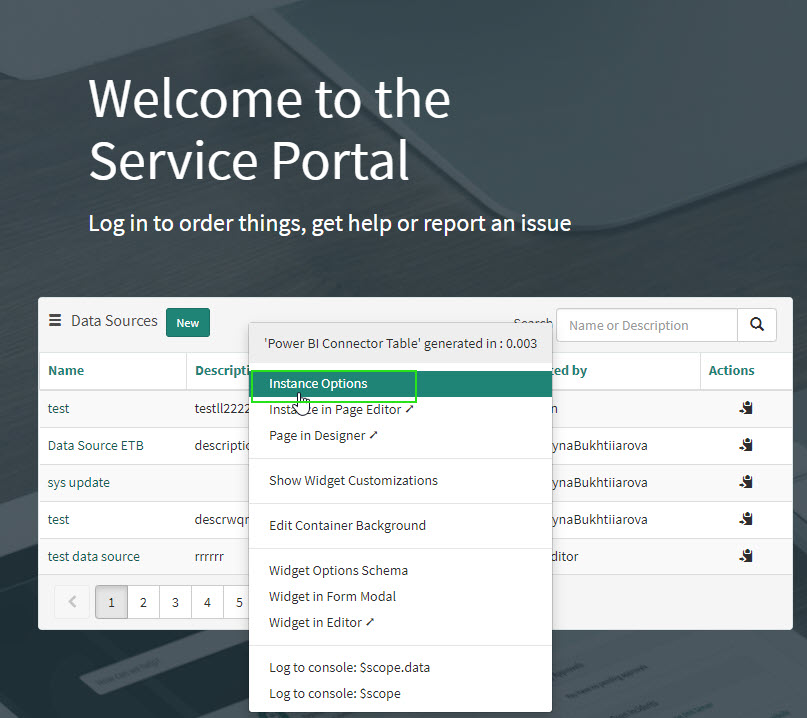Click action icon in Data Source ETB row
The image size is (807, 718).
click(745, 445)
